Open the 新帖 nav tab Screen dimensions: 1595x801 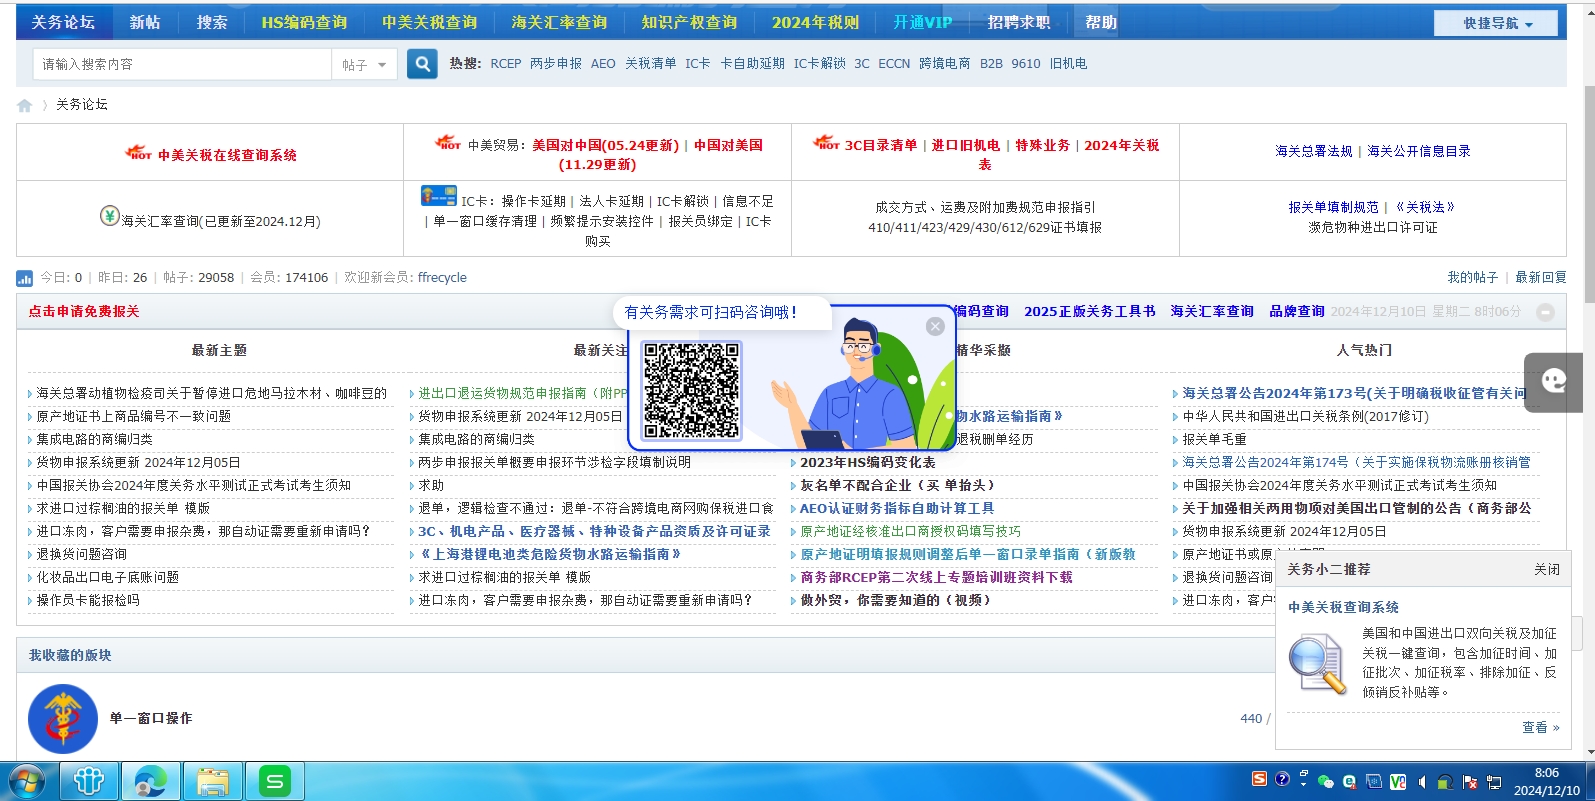click(145, 22)
